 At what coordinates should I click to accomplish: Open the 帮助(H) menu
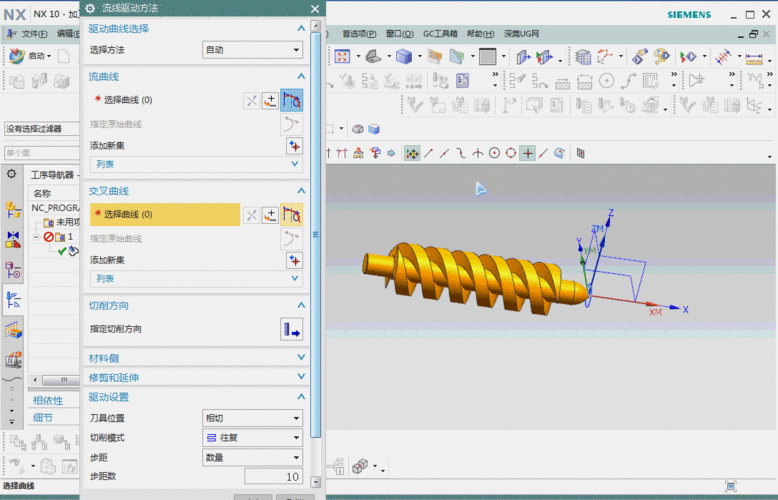coord(481,33)
